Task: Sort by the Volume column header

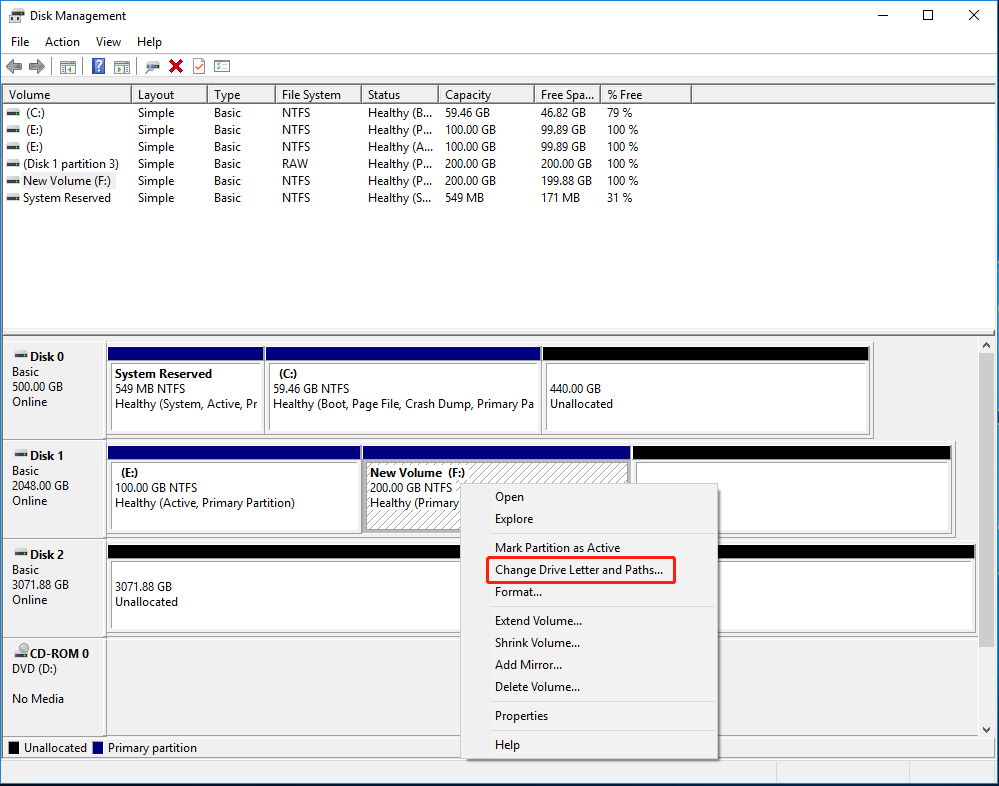Action: [x=67, y=95]
